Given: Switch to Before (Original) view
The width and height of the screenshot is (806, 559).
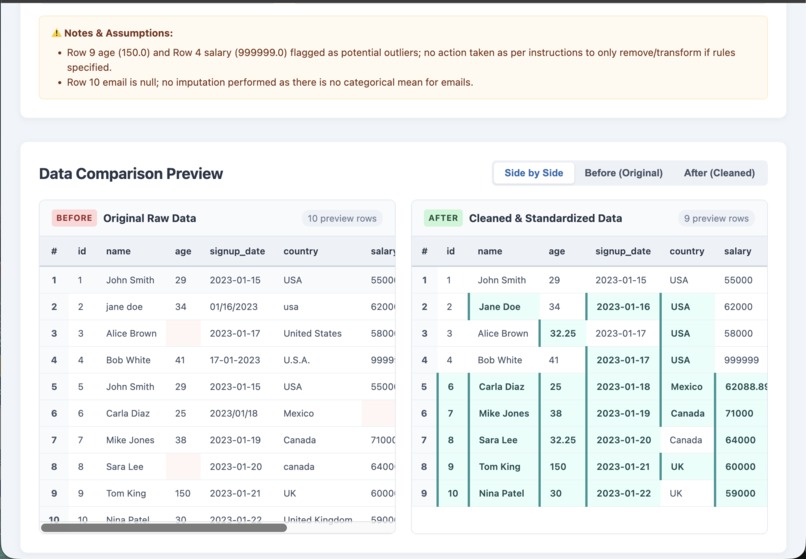Looking at the screenshot, I should tap(624, 173).
